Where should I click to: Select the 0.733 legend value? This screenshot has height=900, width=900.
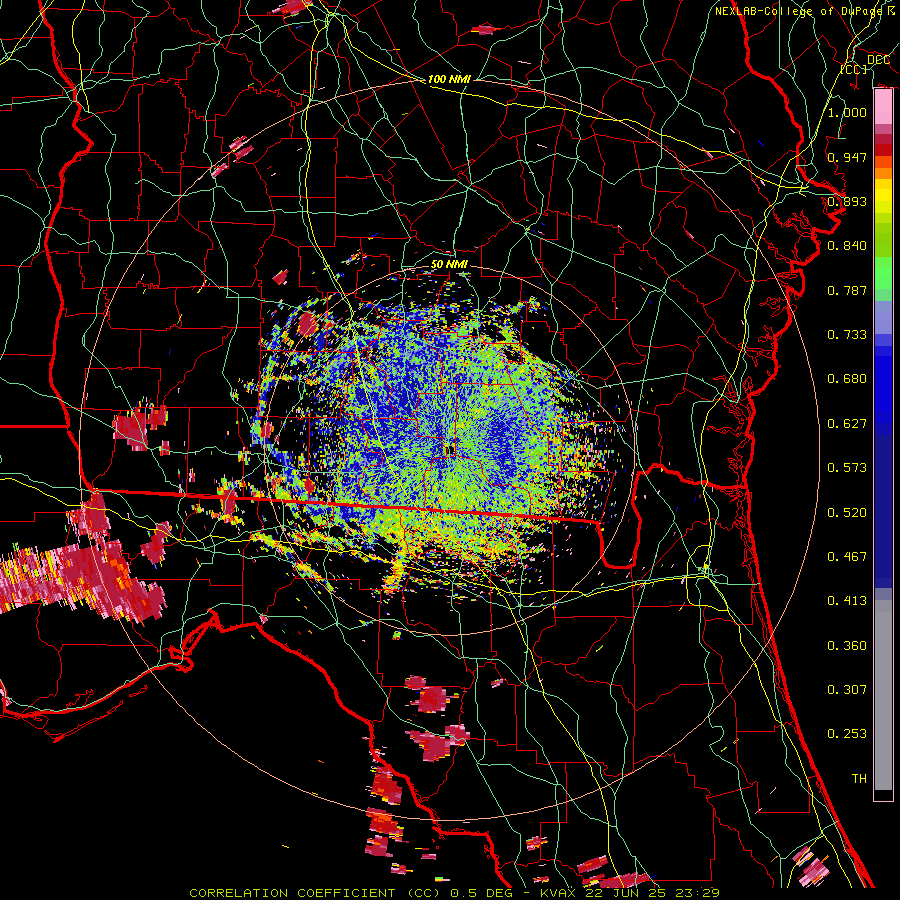(847, 335)
